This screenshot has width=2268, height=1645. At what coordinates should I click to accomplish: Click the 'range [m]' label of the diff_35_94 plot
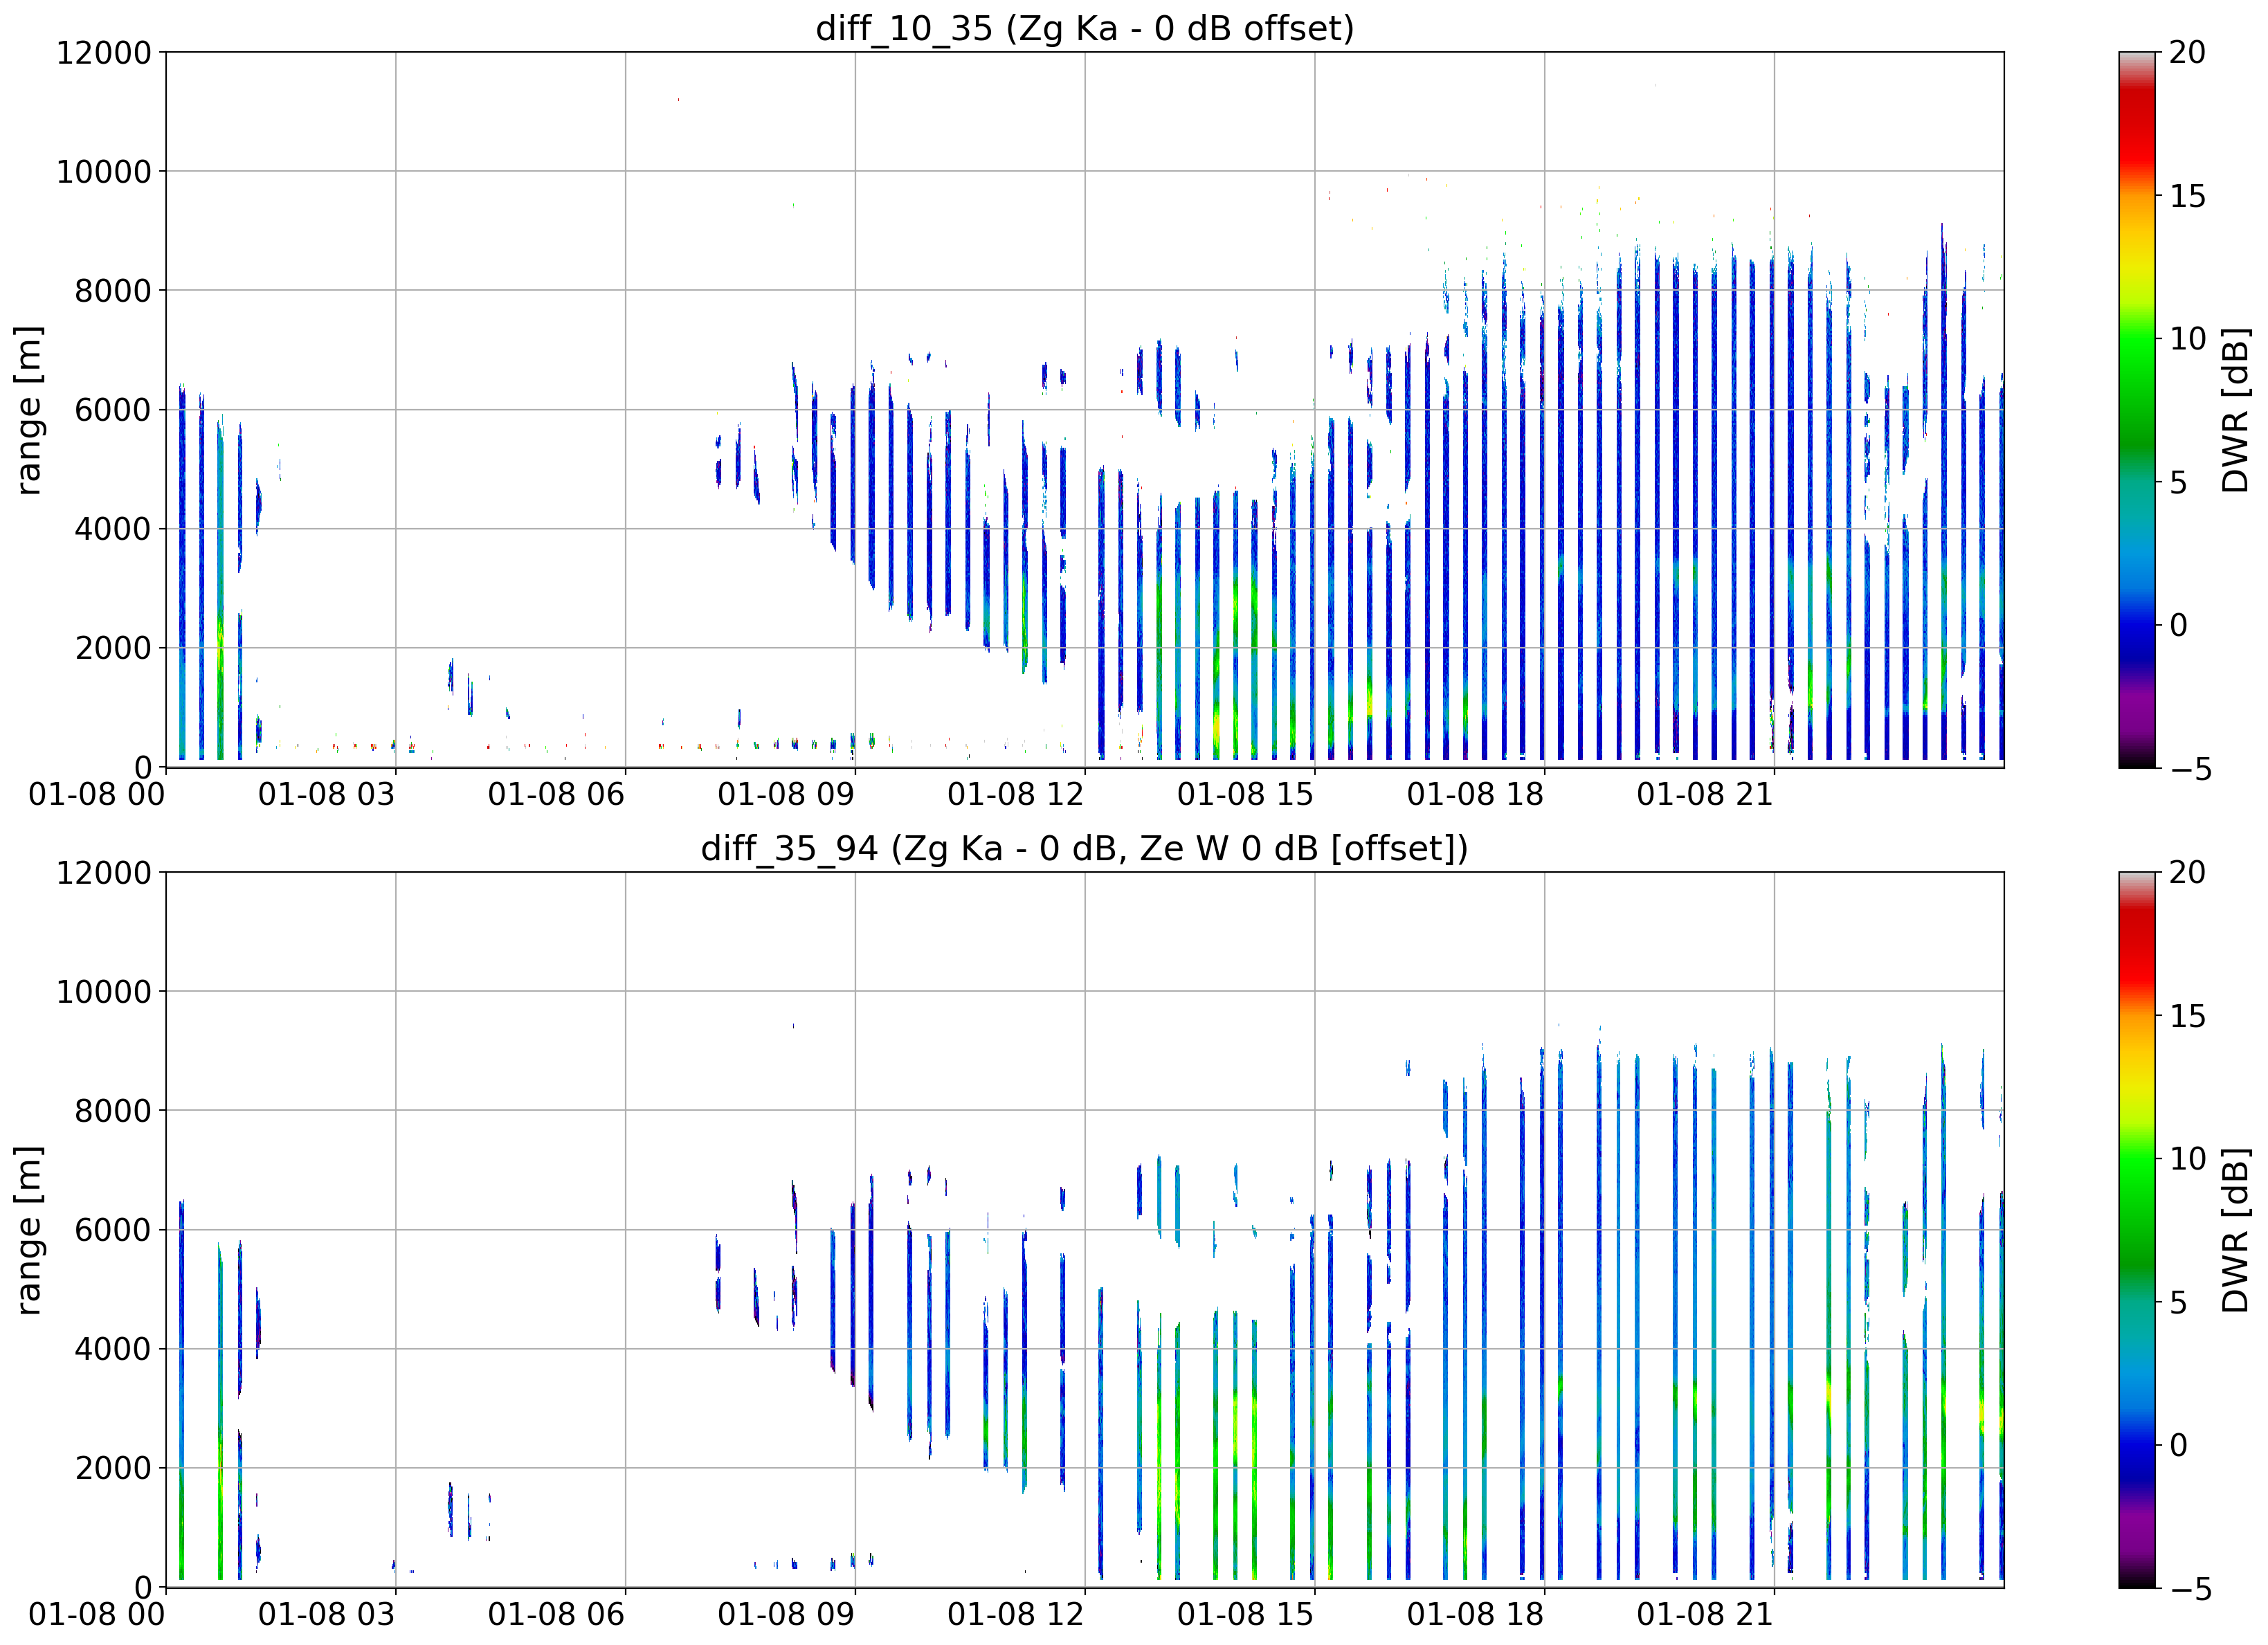(x=28, y=1230)
